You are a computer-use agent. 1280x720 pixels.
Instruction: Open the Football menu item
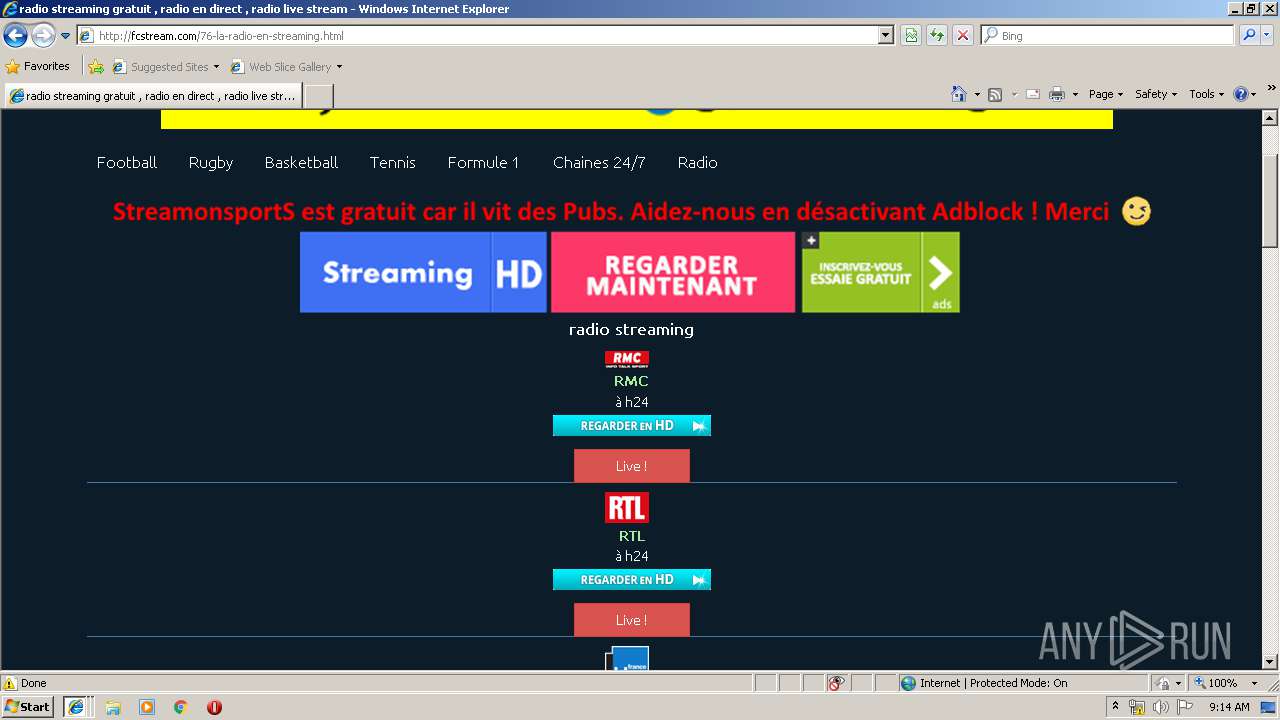127,162
